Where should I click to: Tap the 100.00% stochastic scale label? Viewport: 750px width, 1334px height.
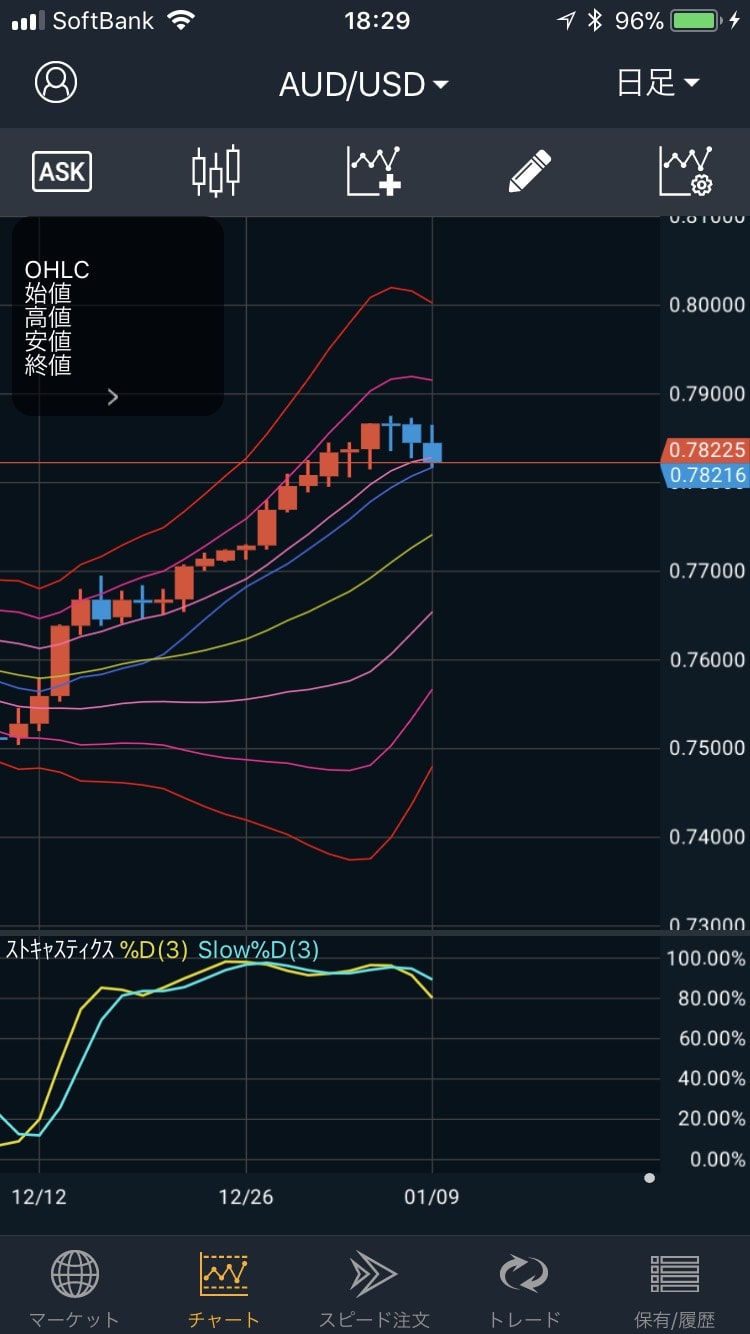coord(706,958)
